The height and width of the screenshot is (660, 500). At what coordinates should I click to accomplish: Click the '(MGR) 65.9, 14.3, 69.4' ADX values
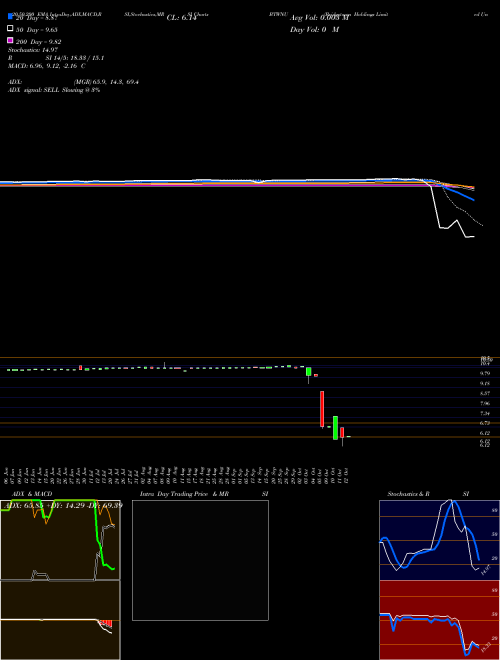106,82
